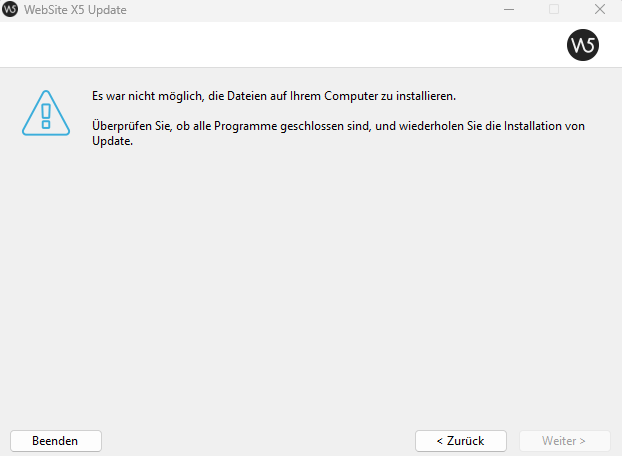Click the greyed-out maximize window icon
This screenshot has width=622, height=456.
554,10
